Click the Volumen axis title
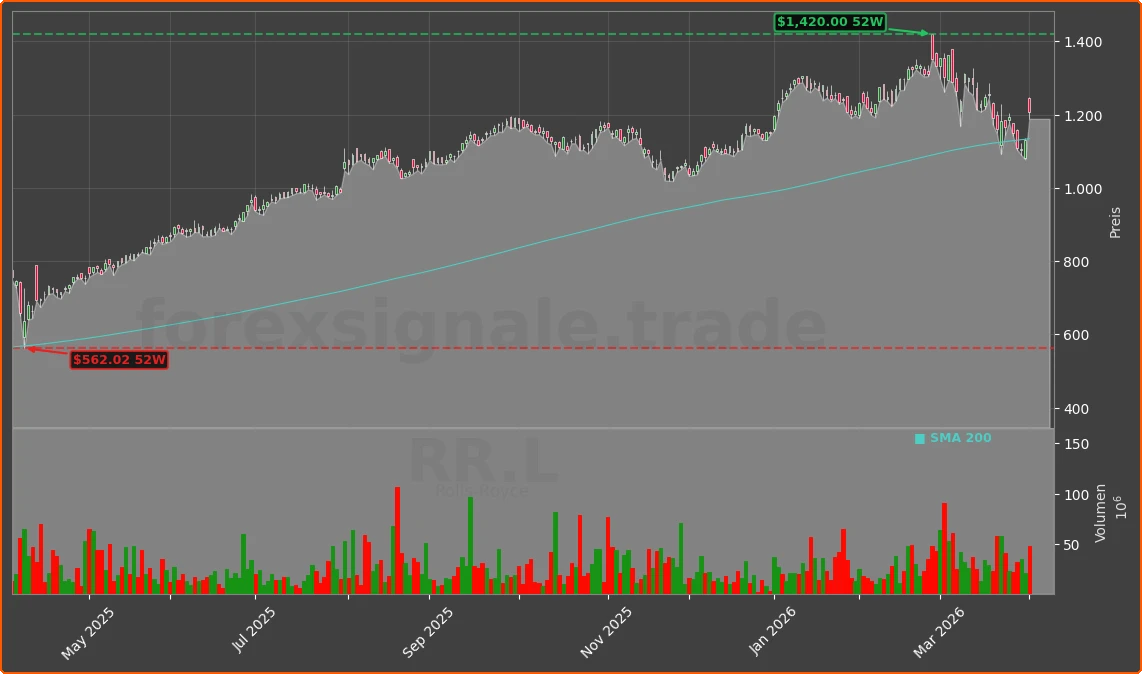The height and width of the screenshot is (674, 1142). pyautogui.click(x=1100, y=513)
